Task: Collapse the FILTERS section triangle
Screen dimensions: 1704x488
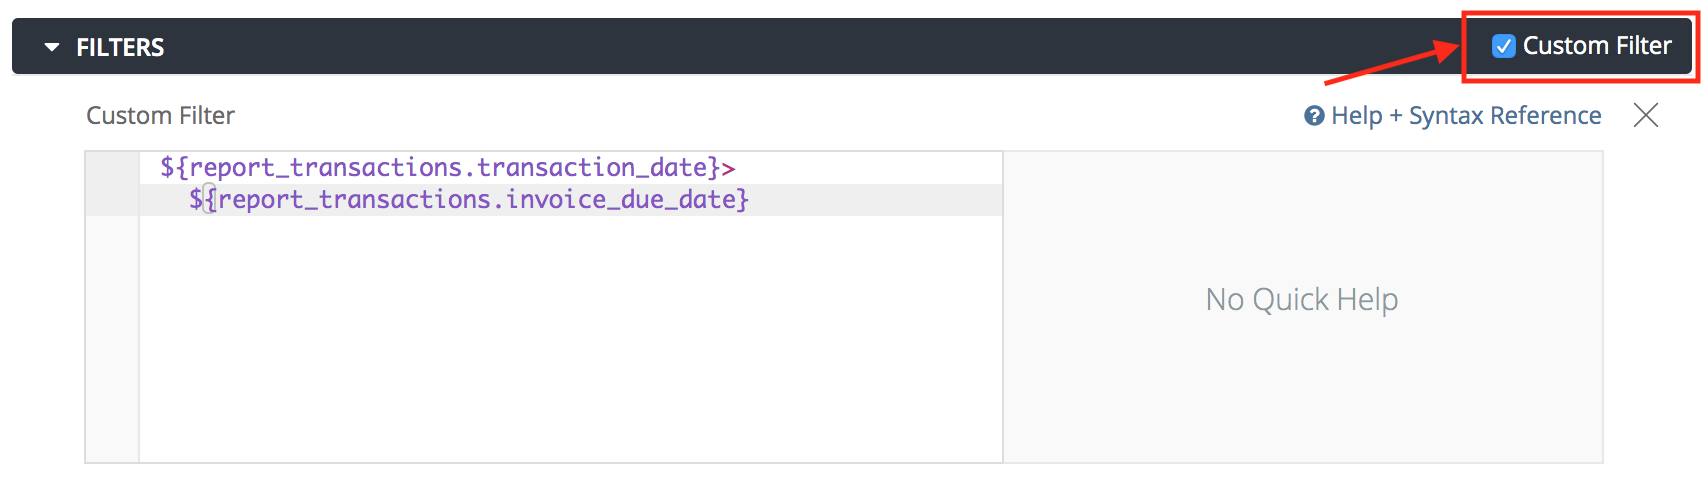Action: tap(52, 47)
